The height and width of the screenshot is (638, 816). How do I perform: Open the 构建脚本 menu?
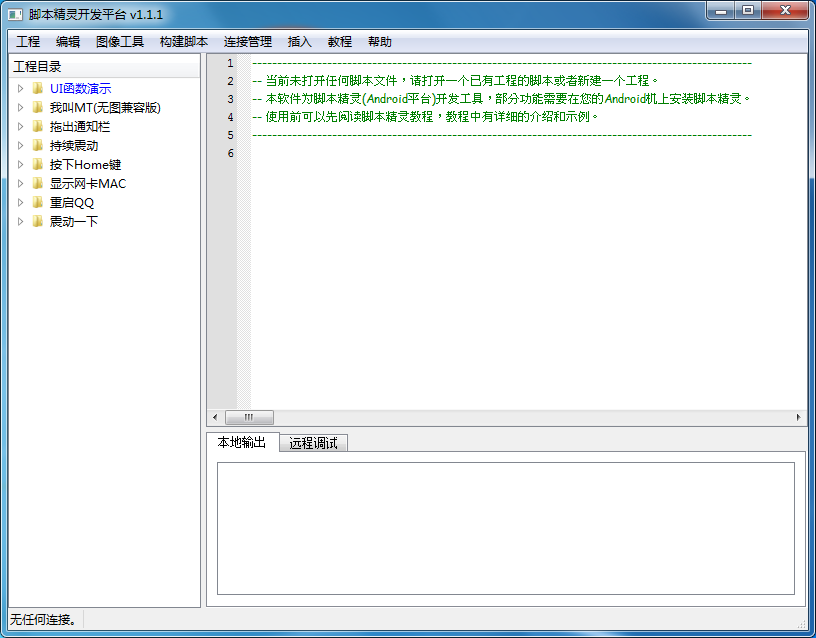(184, 42)
